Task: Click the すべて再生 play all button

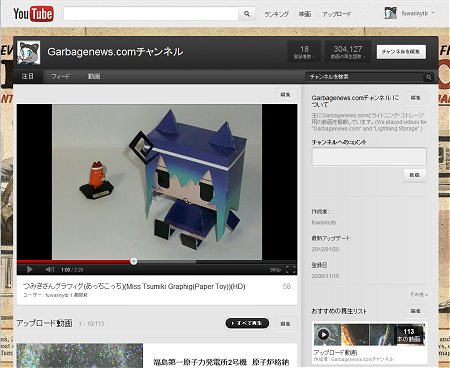Action: click(x=247, y=323)
